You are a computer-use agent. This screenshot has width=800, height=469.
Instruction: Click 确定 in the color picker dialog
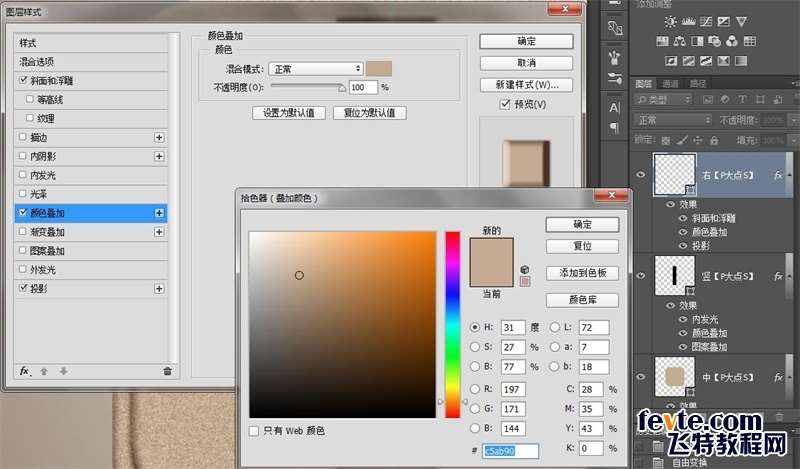[582, 224]
